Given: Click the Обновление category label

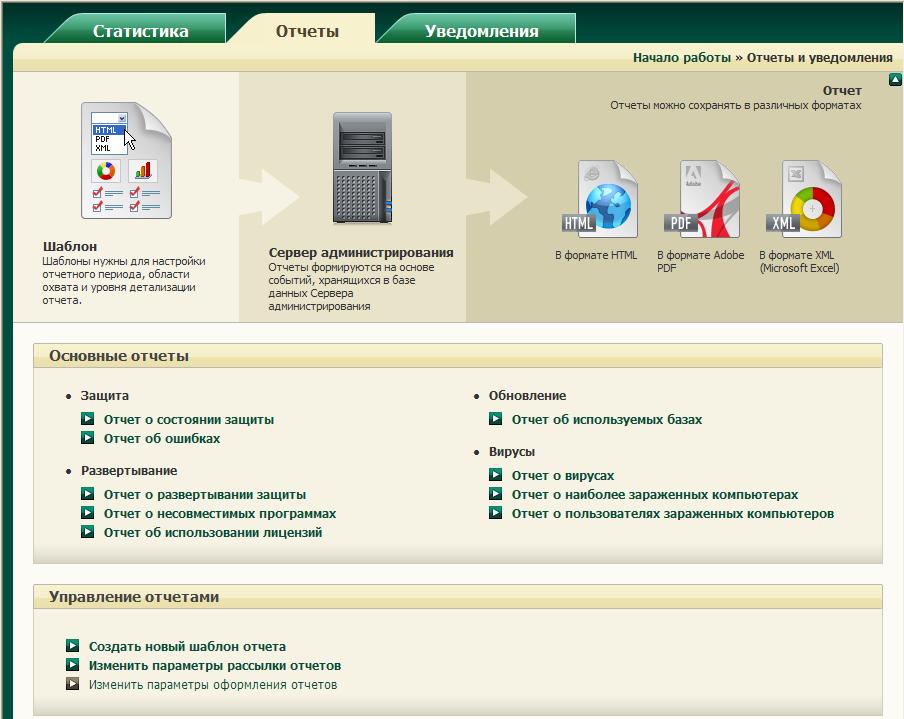Looking at the screenshot, I should tap(528, 396).
